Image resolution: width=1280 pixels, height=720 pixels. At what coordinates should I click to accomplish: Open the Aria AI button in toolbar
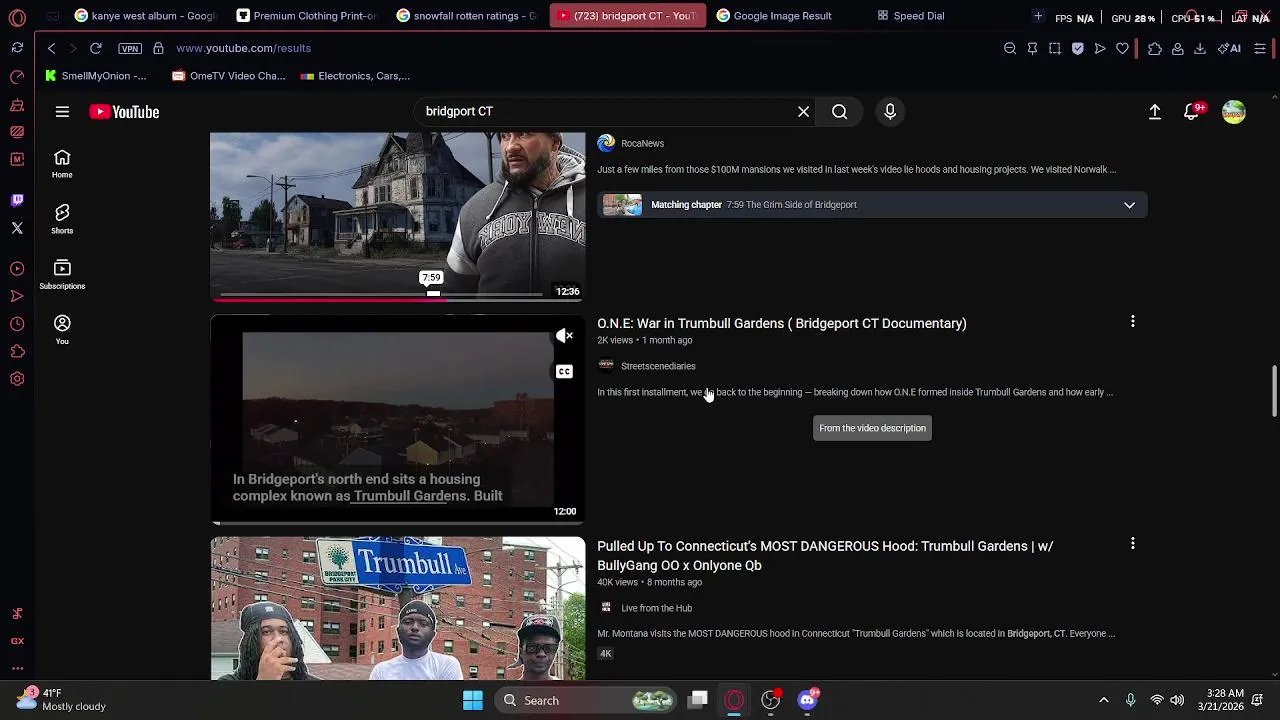(1229, 48)
